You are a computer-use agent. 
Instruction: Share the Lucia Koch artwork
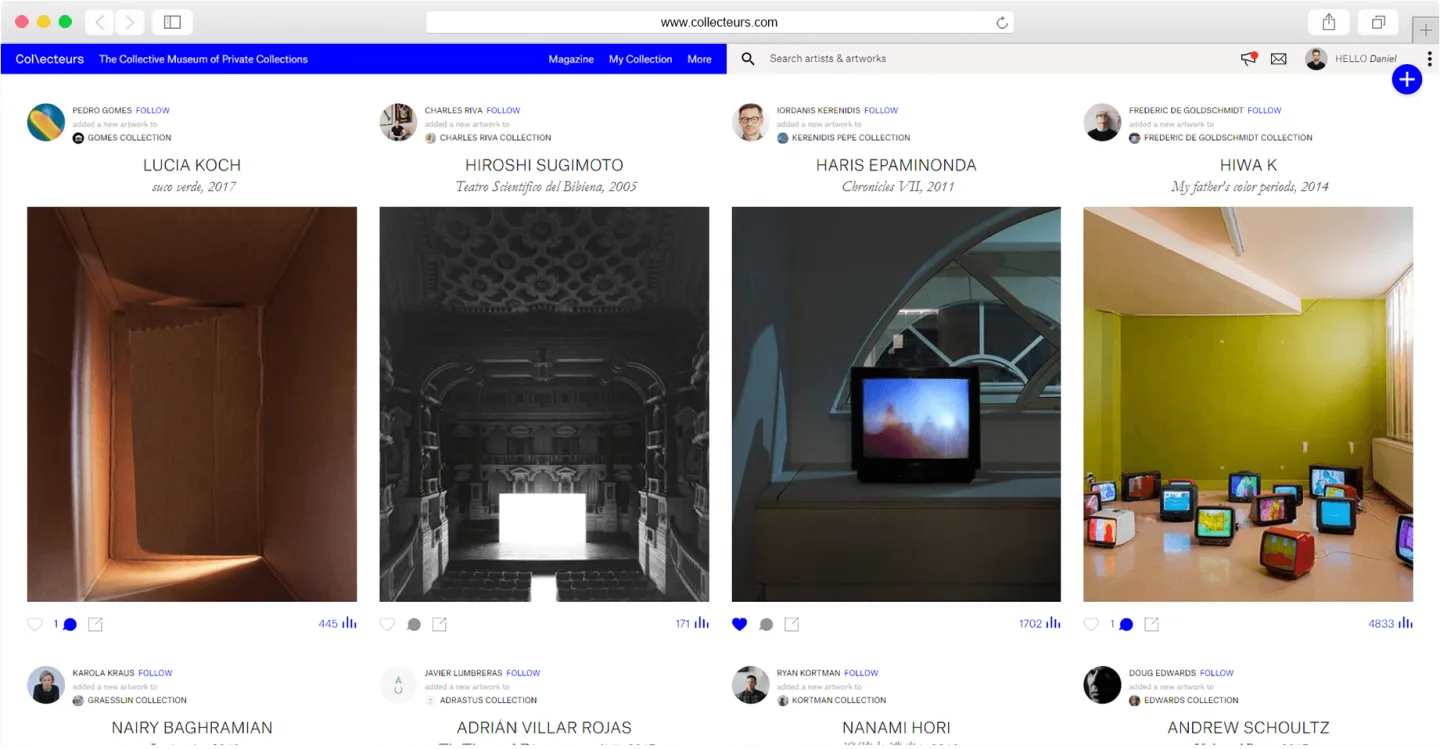95,624
